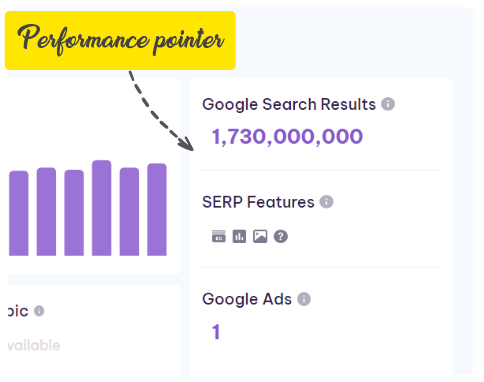
Task: Select the bar chart SERP feature icon
Action: point(239,236)
